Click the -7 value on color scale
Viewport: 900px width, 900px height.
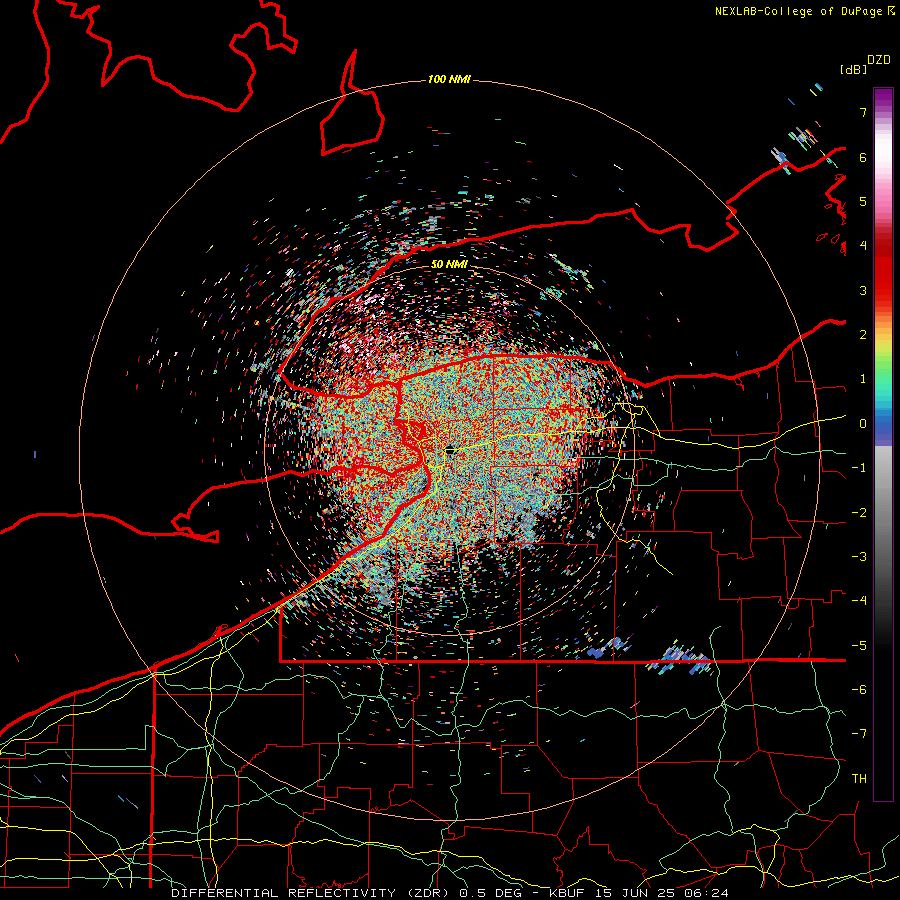coord(859,734)
